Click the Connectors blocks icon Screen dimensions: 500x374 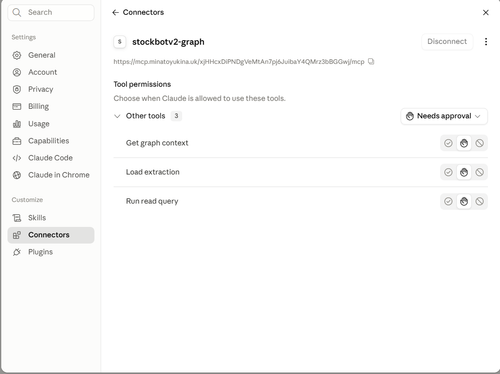pyautogui.click(x=17, y=235)
